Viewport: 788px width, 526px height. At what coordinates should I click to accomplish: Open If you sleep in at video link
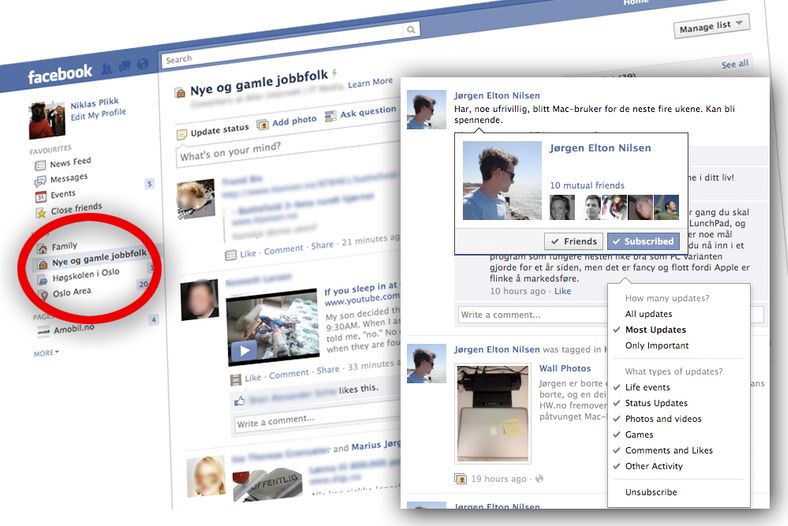pyautogui.click(x=360, y=289)
